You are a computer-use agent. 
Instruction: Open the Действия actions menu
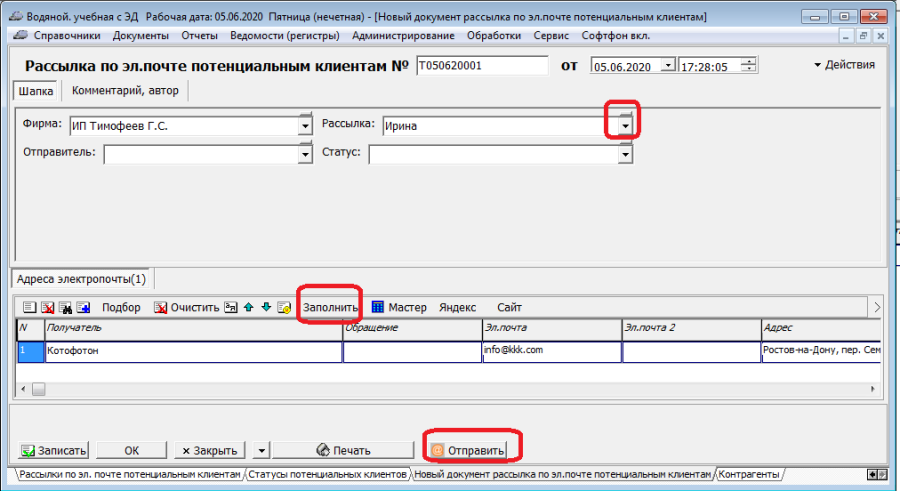tap(845, 65)
